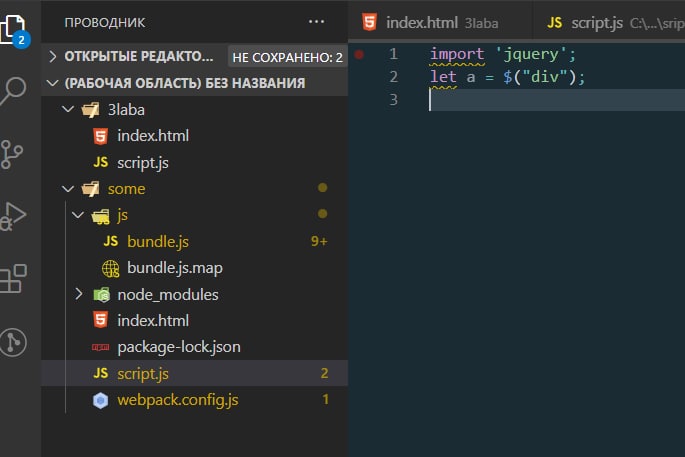Collapse the js folder chevron
The width and height of the screenshot is (685, 457).
click(x=78, y=215)
